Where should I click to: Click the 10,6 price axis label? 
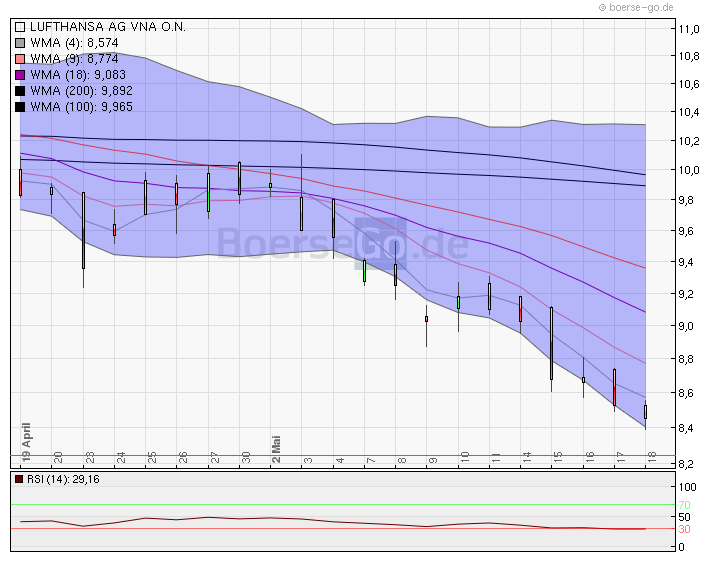coord(689,84)
